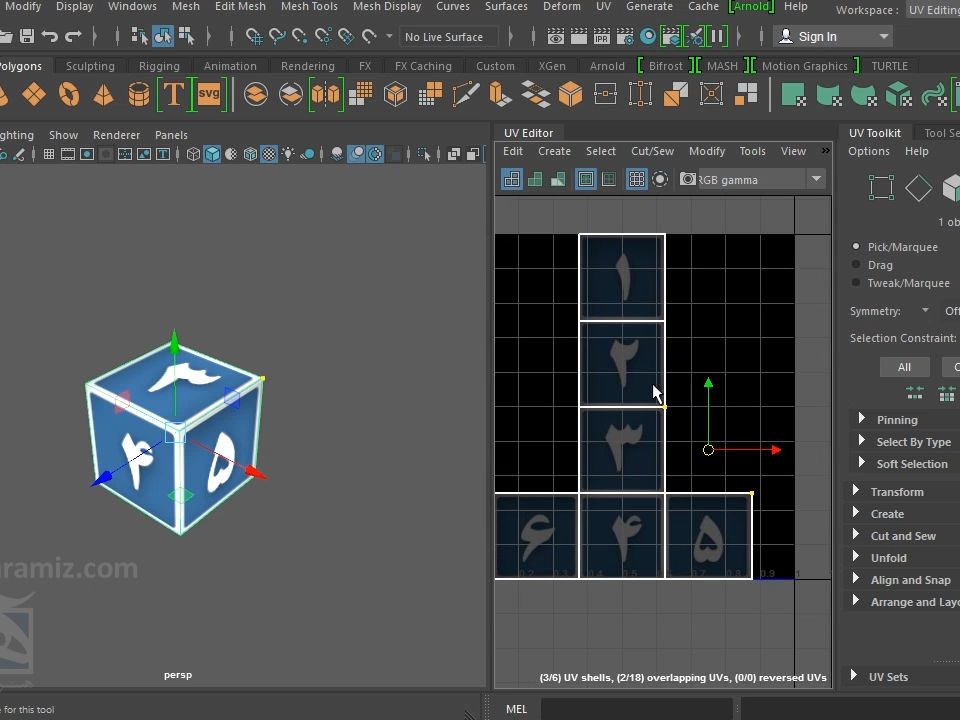Screen dimensions: 960x720
Task: Open Render Settings clapperboard with gear
Action: click(625, 36)
